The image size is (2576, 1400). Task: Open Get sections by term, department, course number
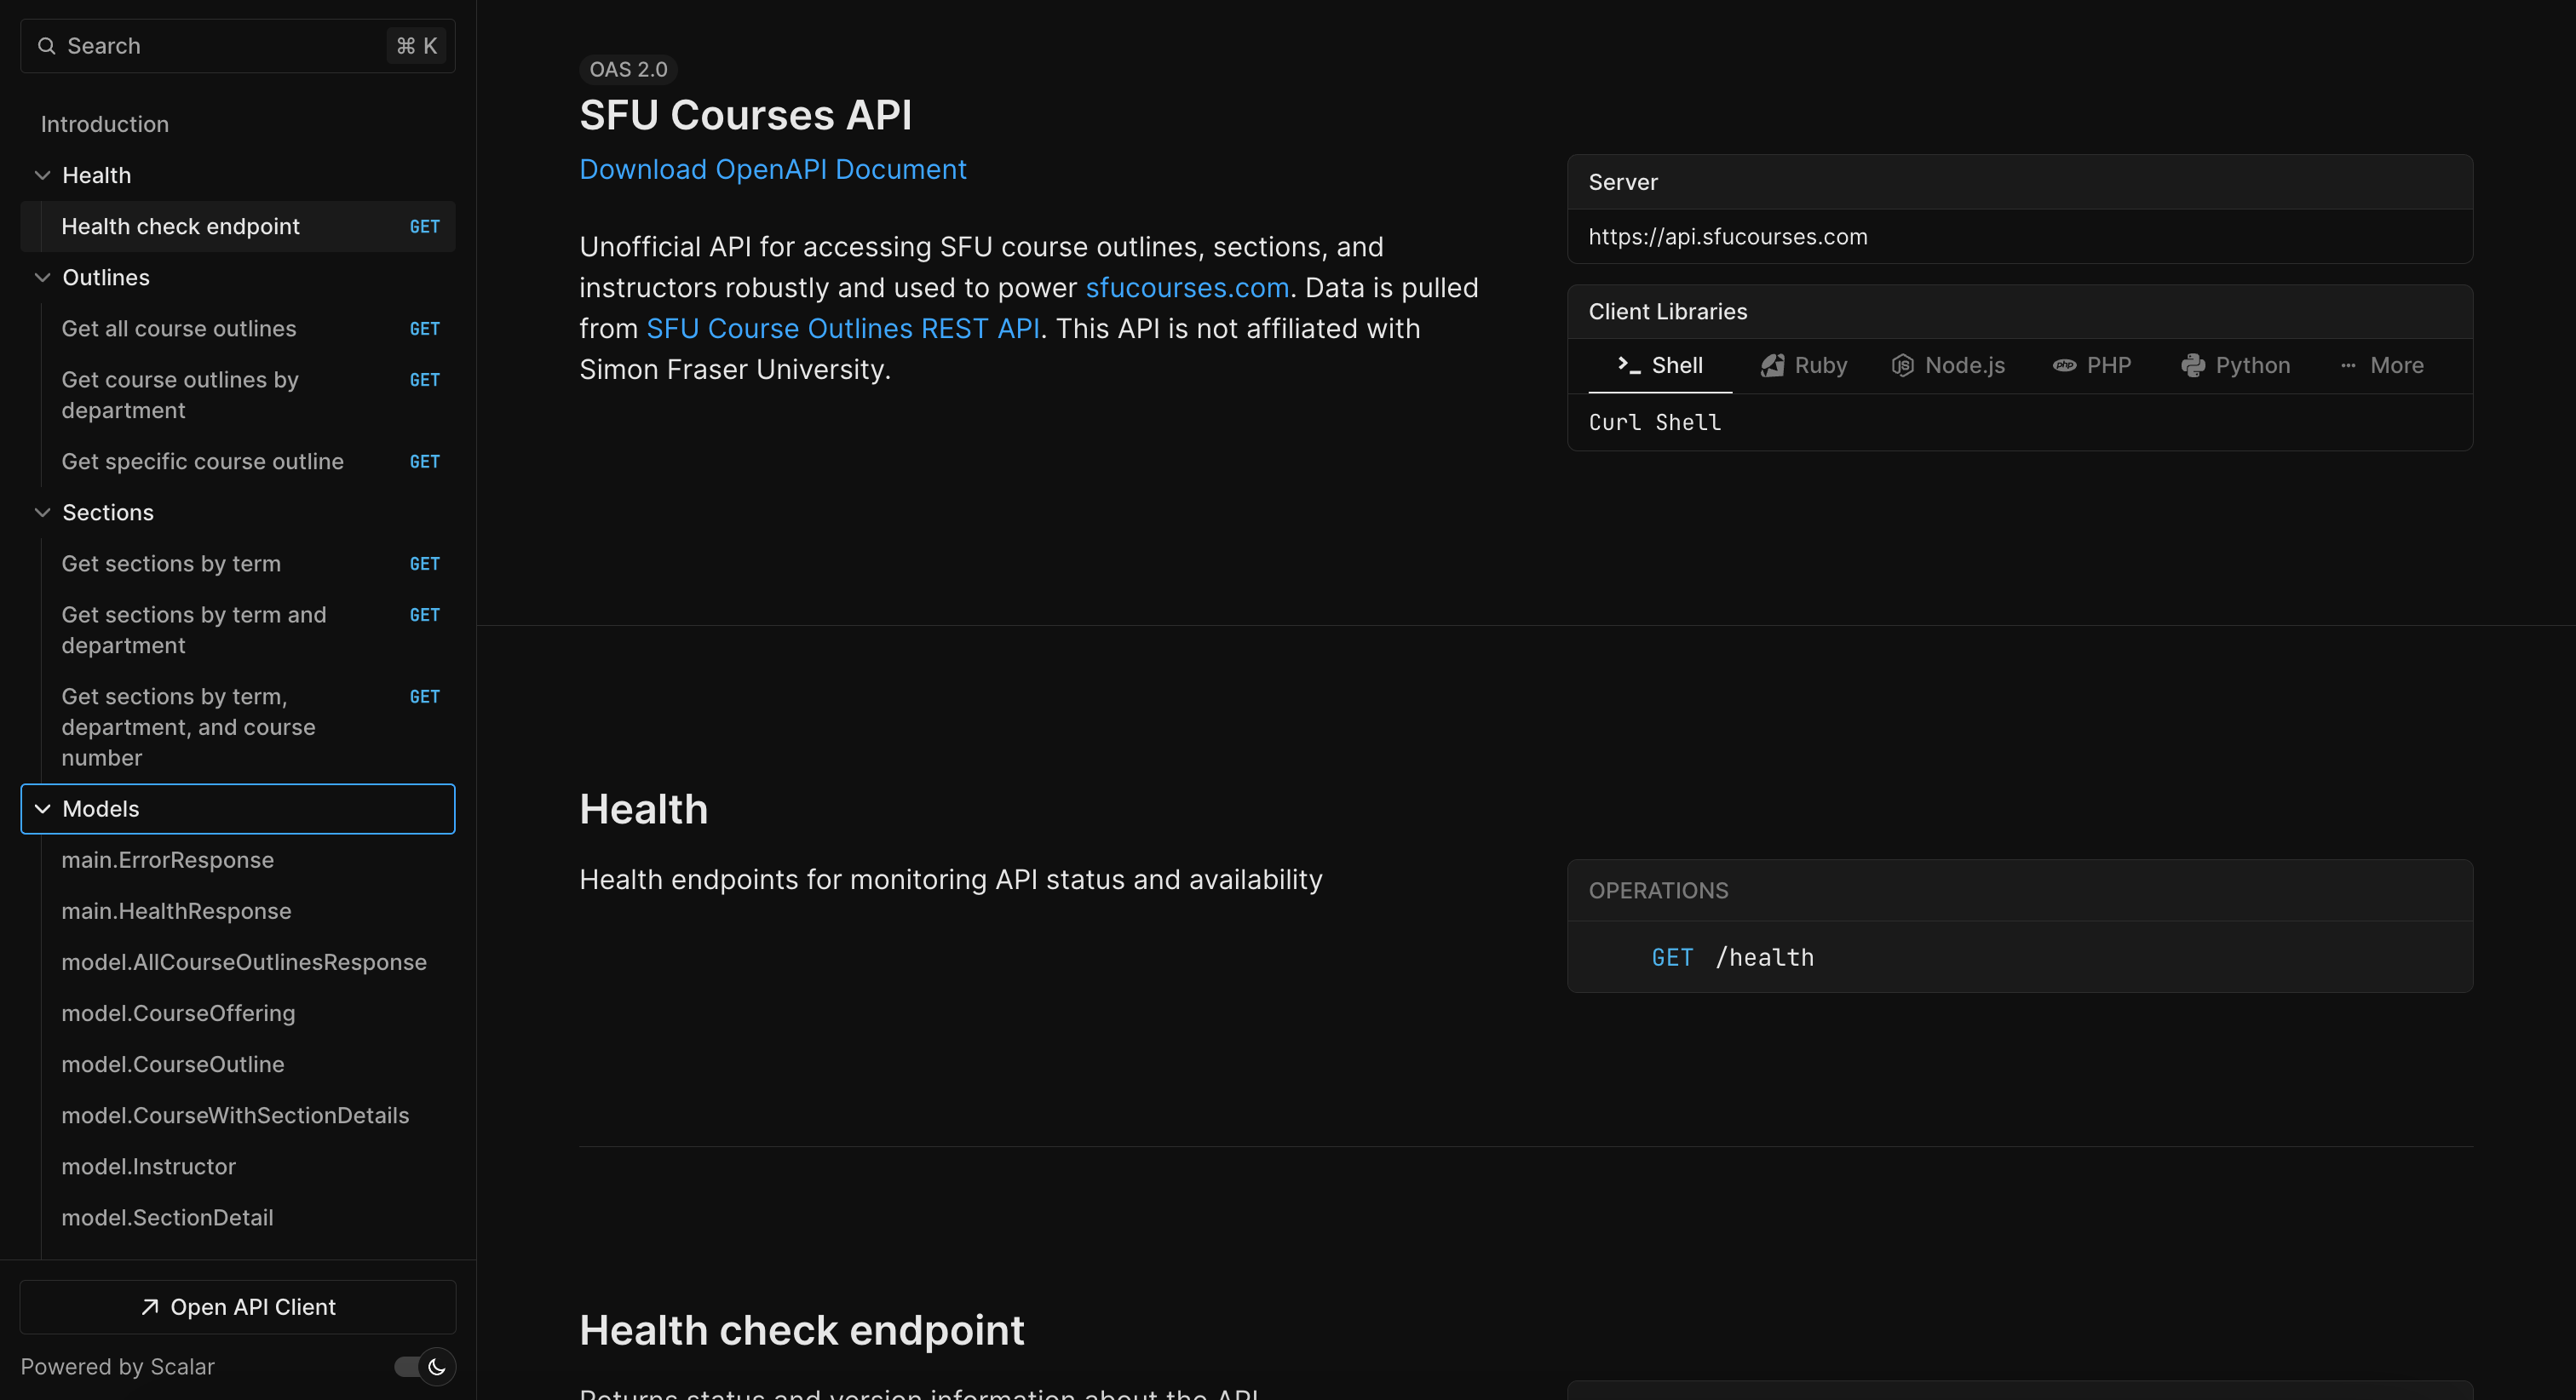click(238, 727)
